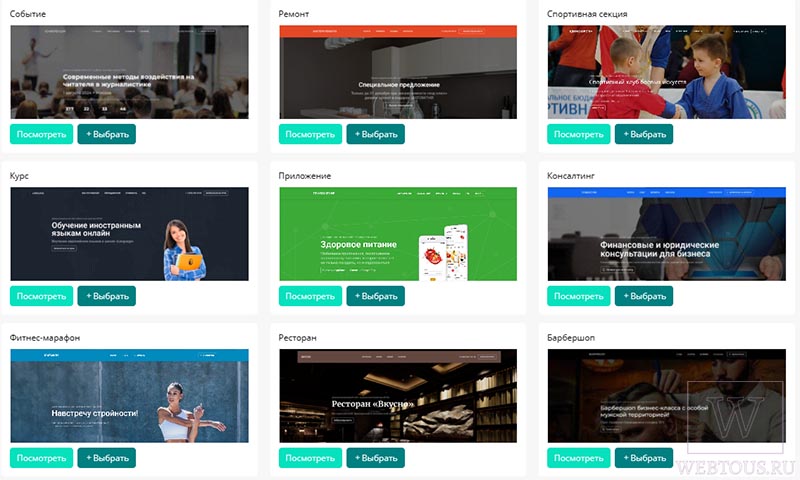Open the Ремонт kitchen template thumbnail
This screenshot has height=480, width=800.
[x=398, y=72]
